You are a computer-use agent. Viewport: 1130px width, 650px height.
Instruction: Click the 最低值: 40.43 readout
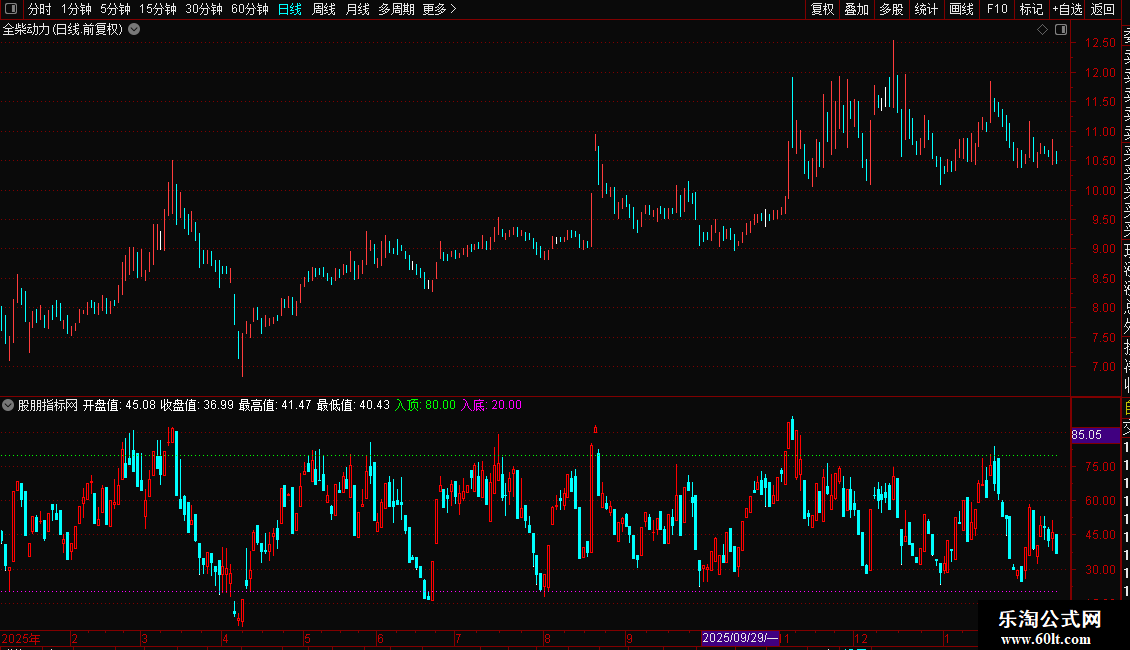pyautogui.click(x=353, y=405)
